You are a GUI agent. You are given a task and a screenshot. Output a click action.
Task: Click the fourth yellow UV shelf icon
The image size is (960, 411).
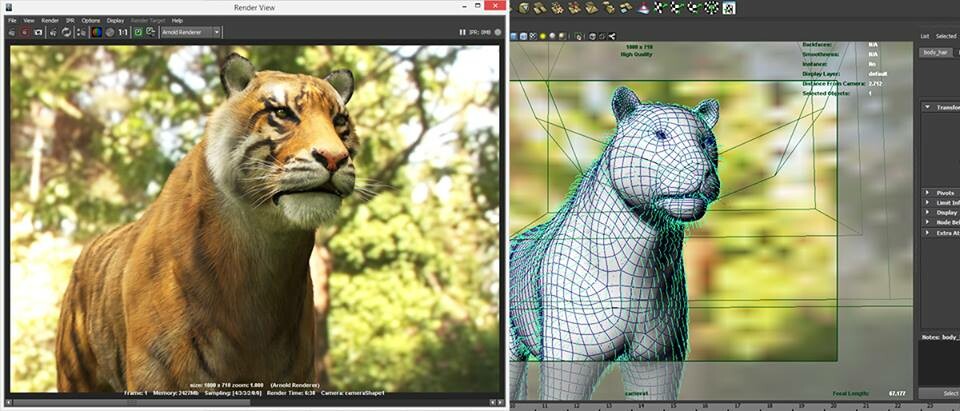click(x=574, y=7)
